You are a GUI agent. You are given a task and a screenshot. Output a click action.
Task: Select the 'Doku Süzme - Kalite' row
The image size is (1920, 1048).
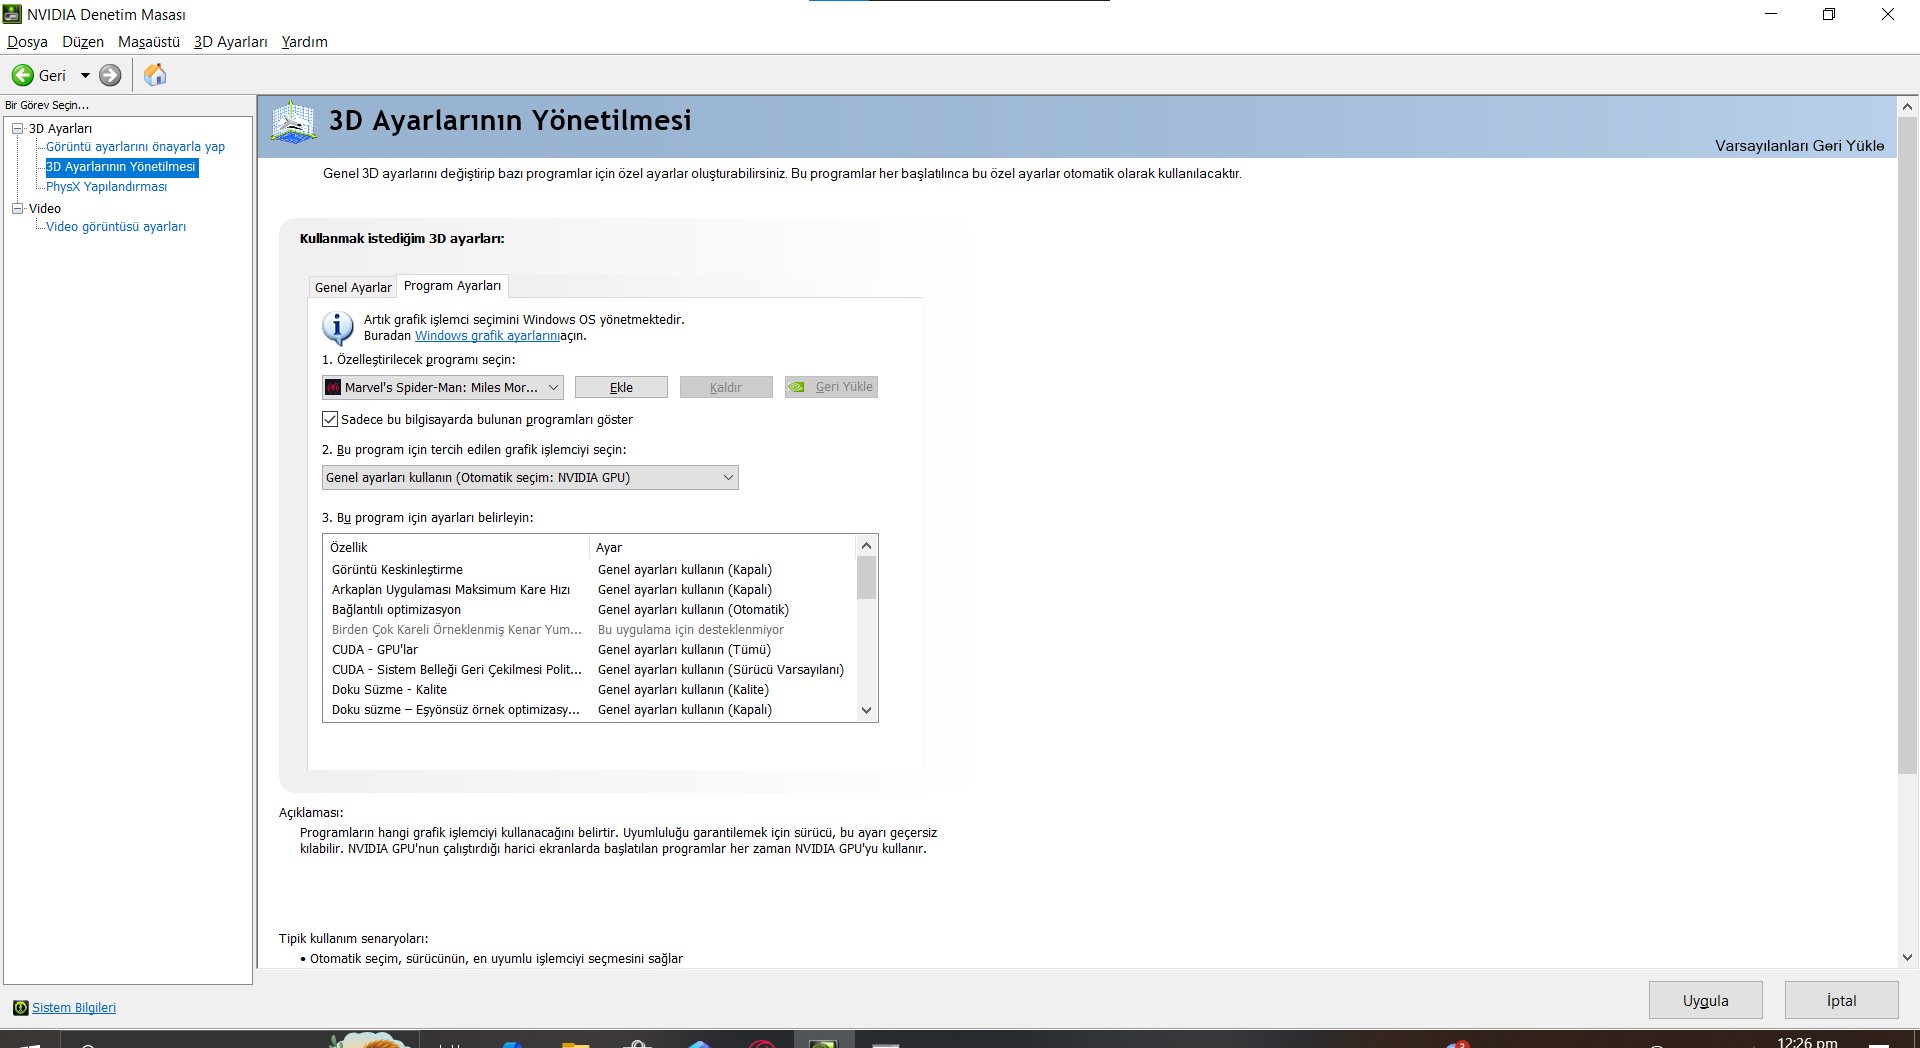coord(590,690)
